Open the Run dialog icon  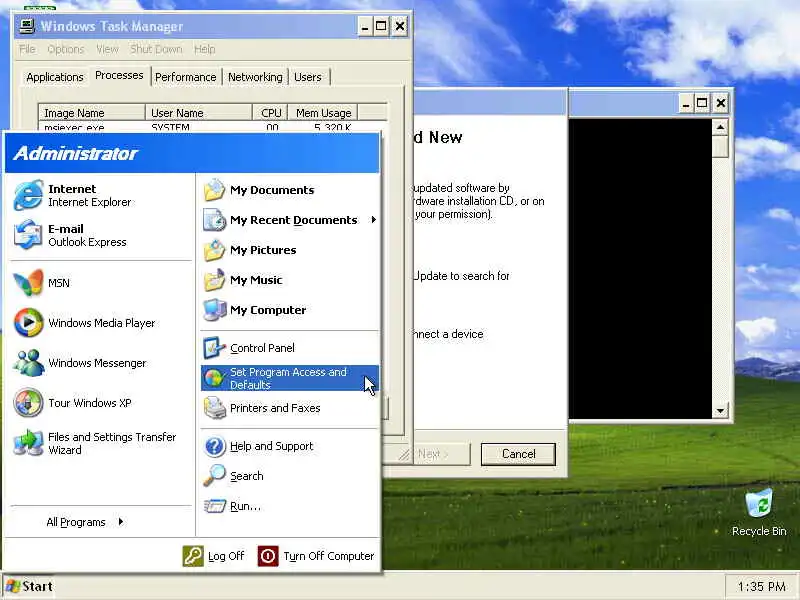[x=214, y=506]
